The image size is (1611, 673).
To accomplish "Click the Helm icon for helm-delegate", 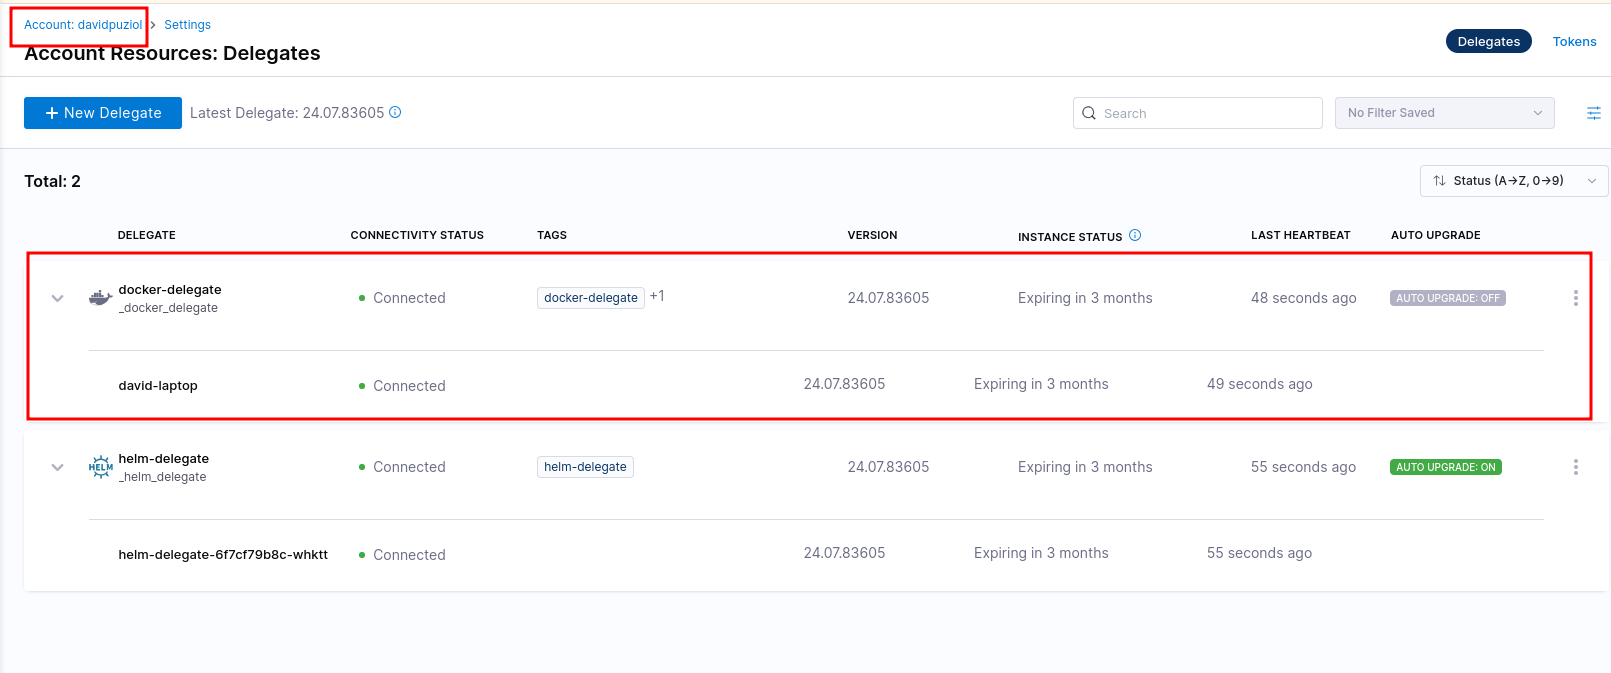I will pyautogui.click(x=100, y=467).
